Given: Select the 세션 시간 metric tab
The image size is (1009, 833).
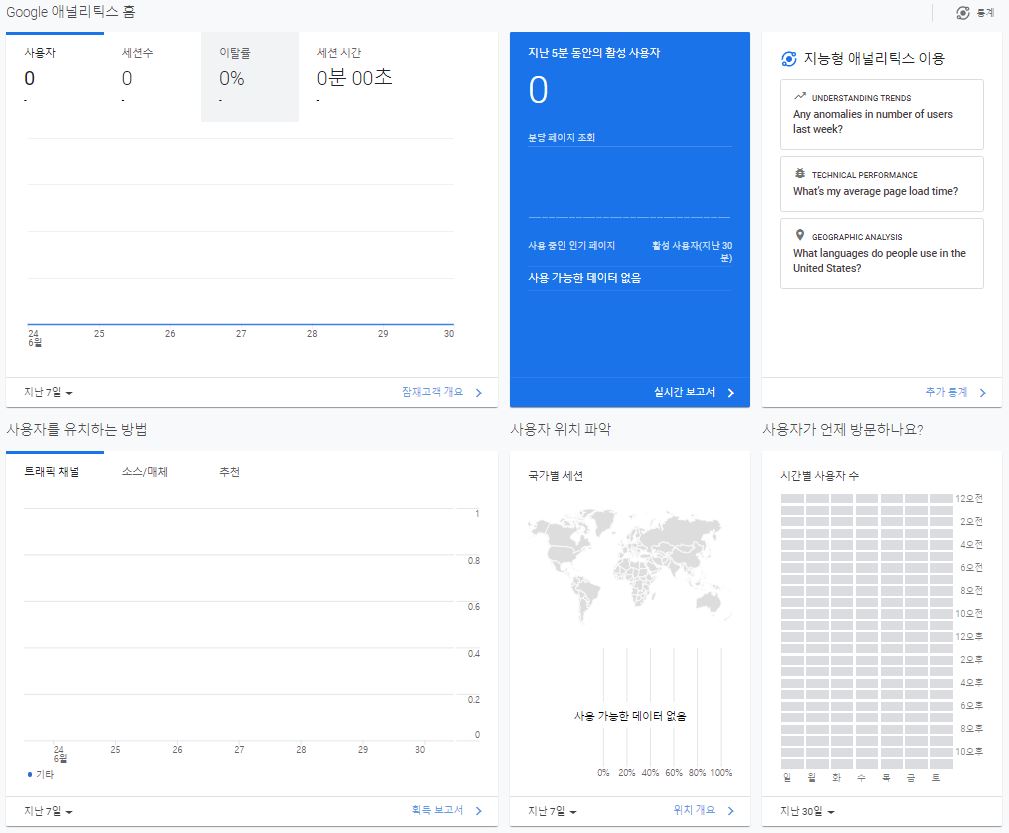Looking at the screenshot, I should coord(355,77).
